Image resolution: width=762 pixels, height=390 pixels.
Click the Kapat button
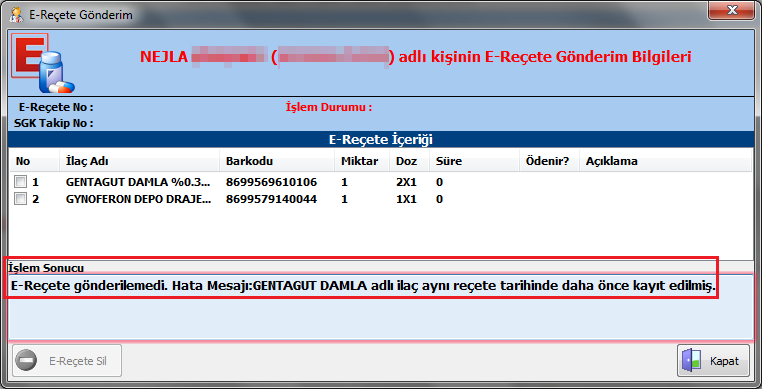[713, 361]
